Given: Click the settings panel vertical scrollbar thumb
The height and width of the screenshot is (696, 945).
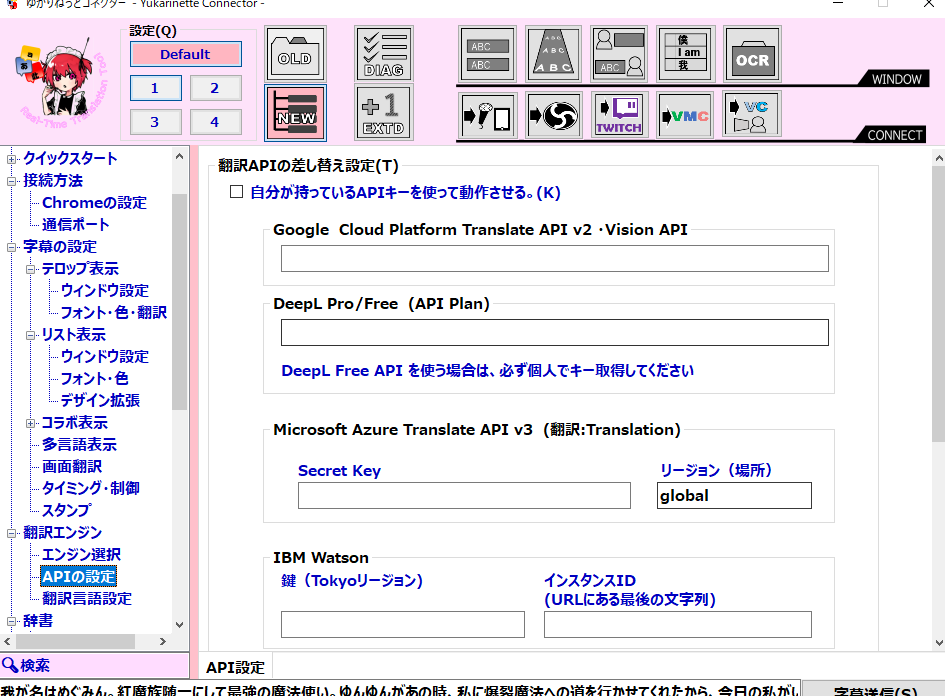Looking at the screenshot, I should pos(938,304).
